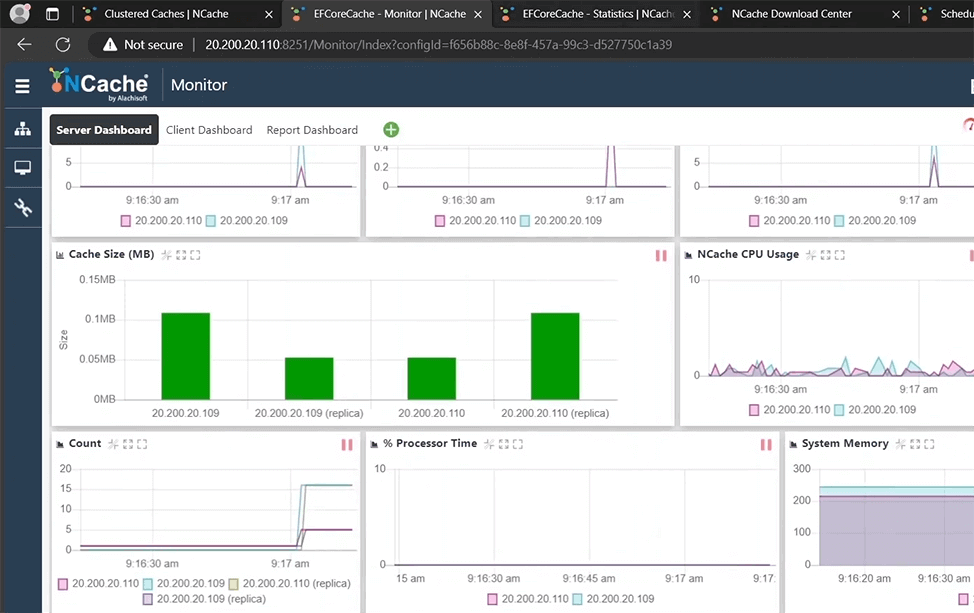Open the browser profile avatar
974x613 pixels.
20,13
